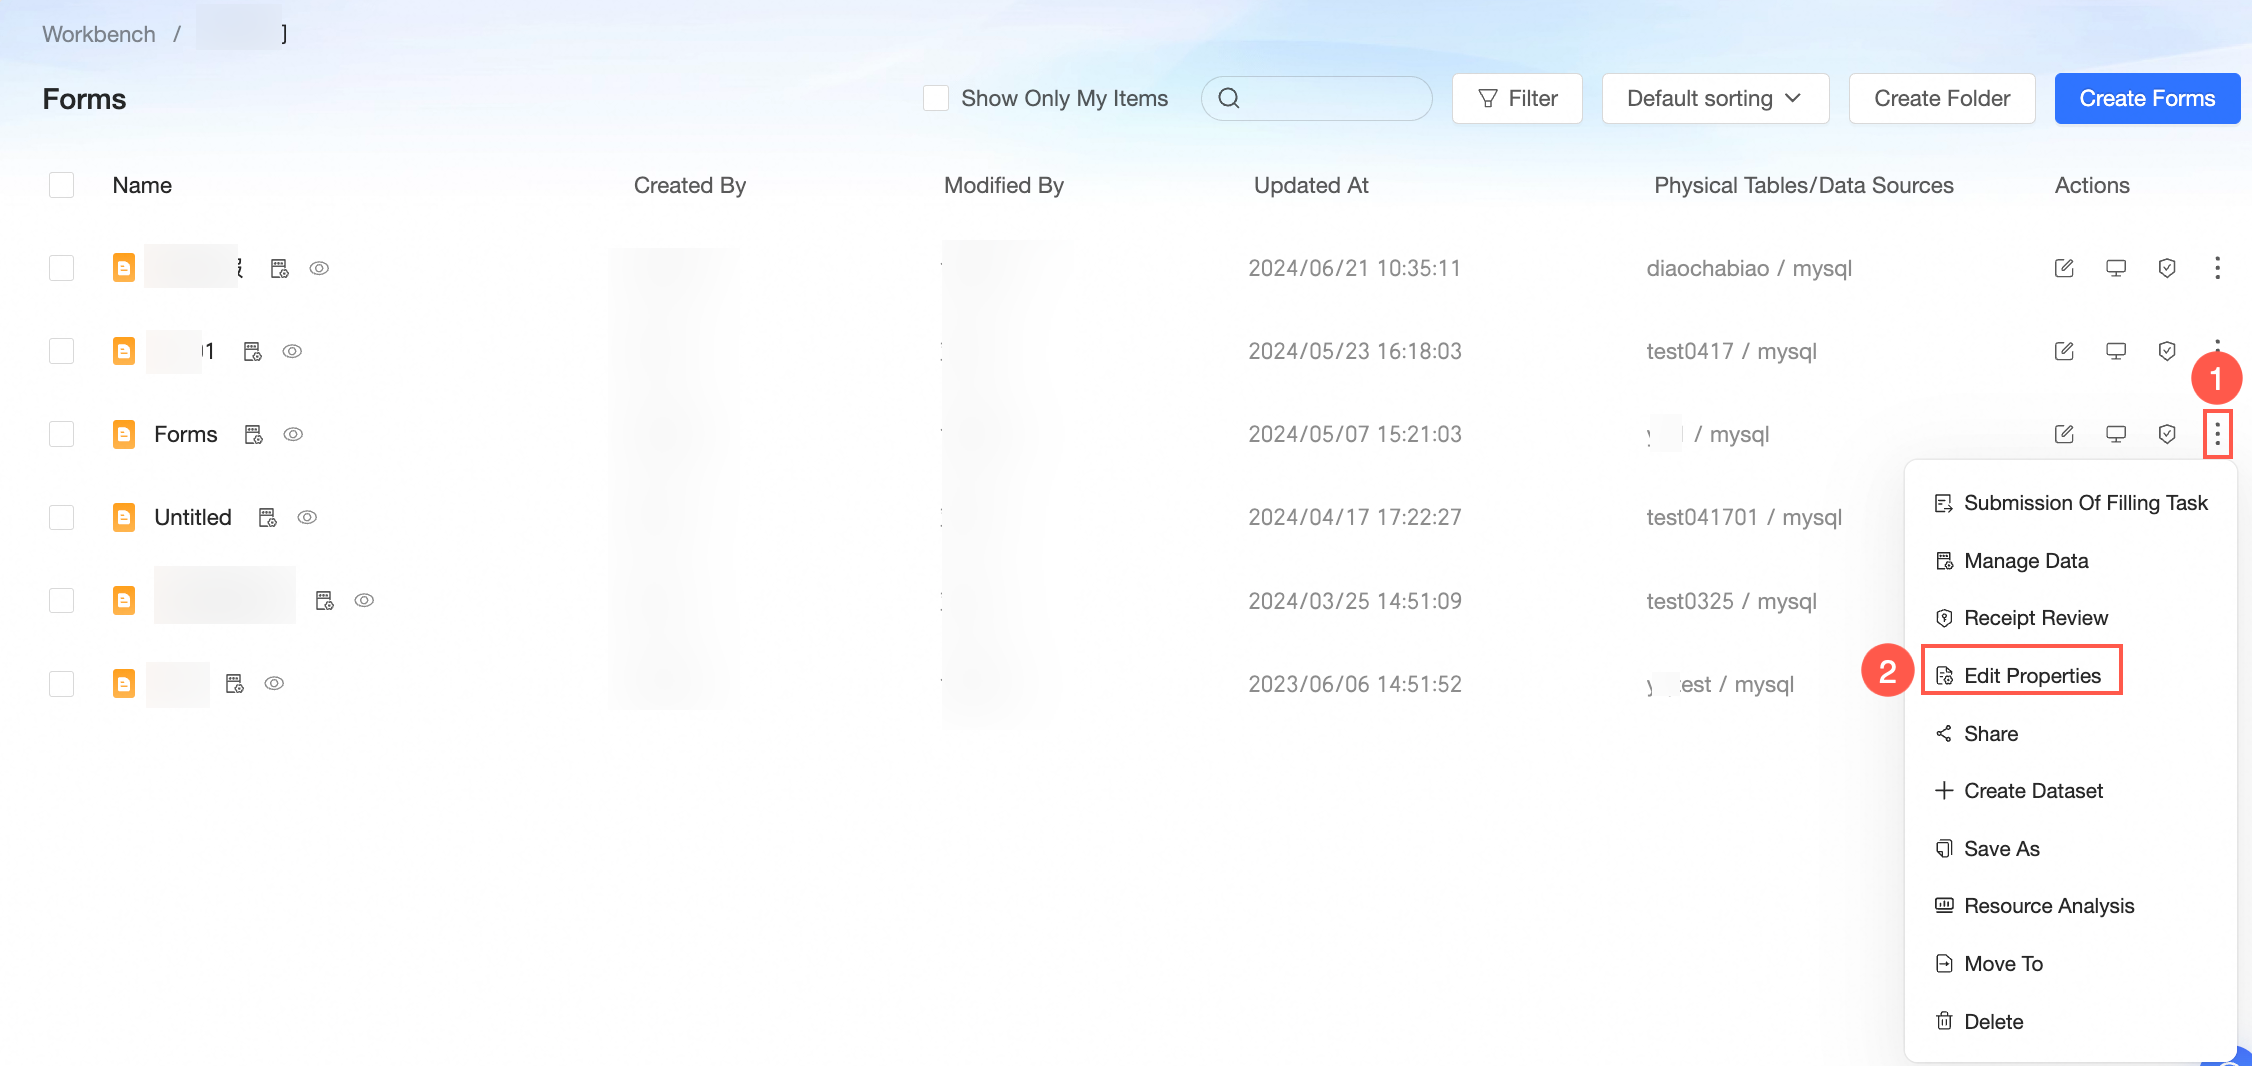
Task: Click the shield icon in the Forms row
Action: click(x=2167, y=434)
